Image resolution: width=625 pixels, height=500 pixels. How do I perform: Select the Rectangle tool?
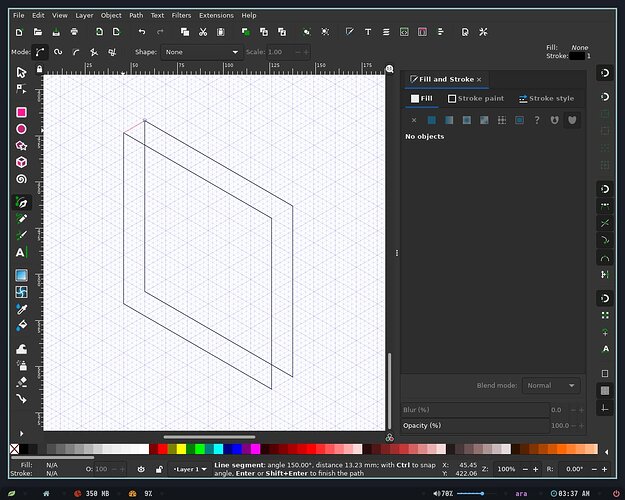pos(22,112)
